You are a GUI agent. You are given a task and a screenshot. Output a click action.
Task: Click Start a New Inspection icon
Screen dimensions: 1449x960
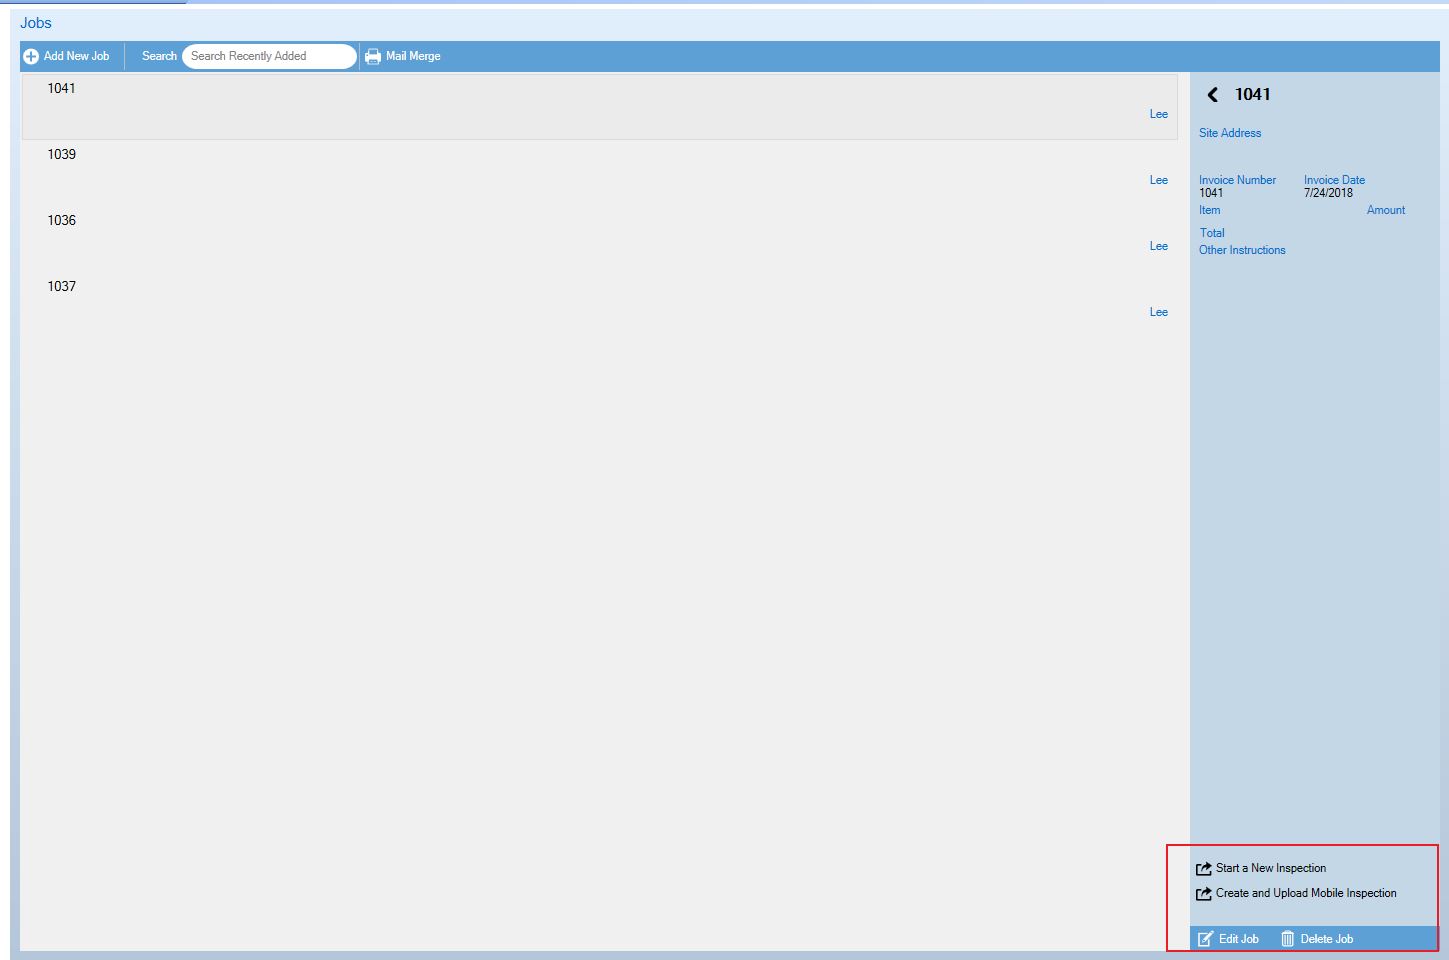[1204, 869]
